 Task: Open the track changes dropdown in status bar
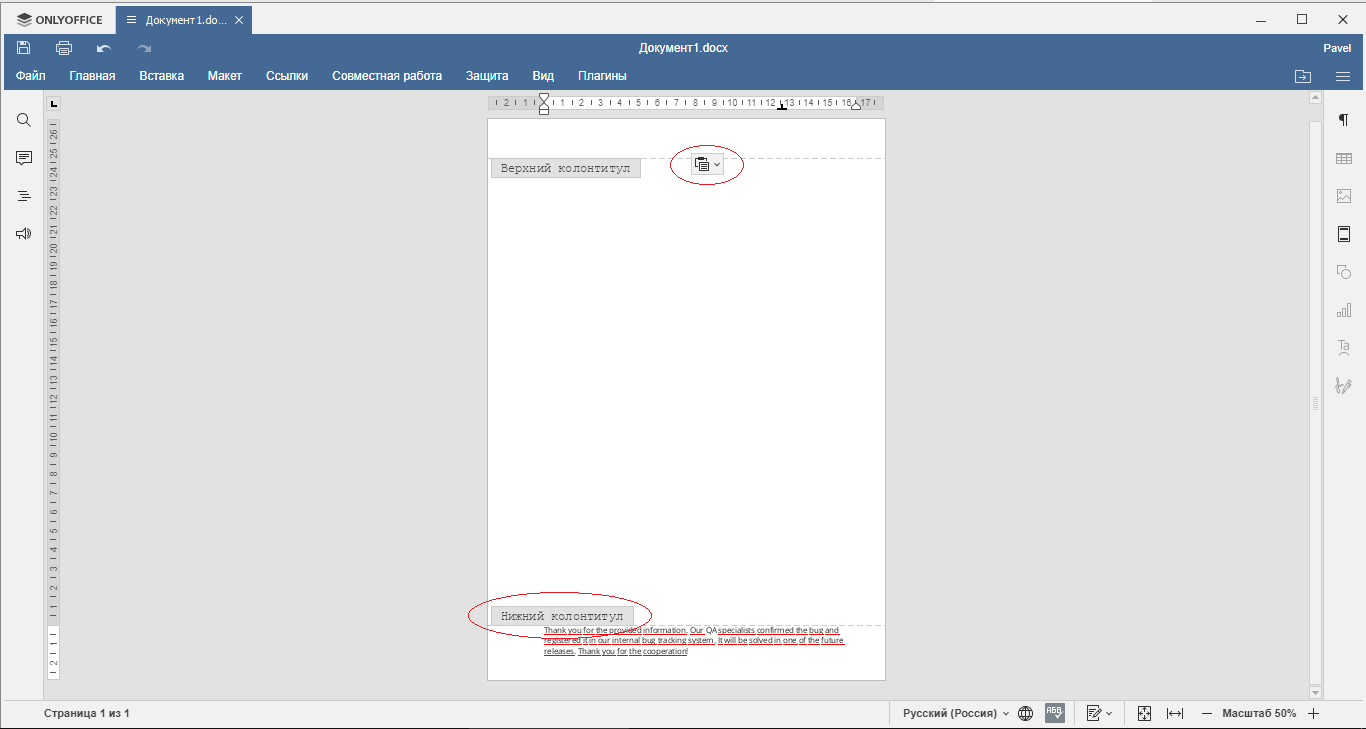click(x=1100, y=713)
